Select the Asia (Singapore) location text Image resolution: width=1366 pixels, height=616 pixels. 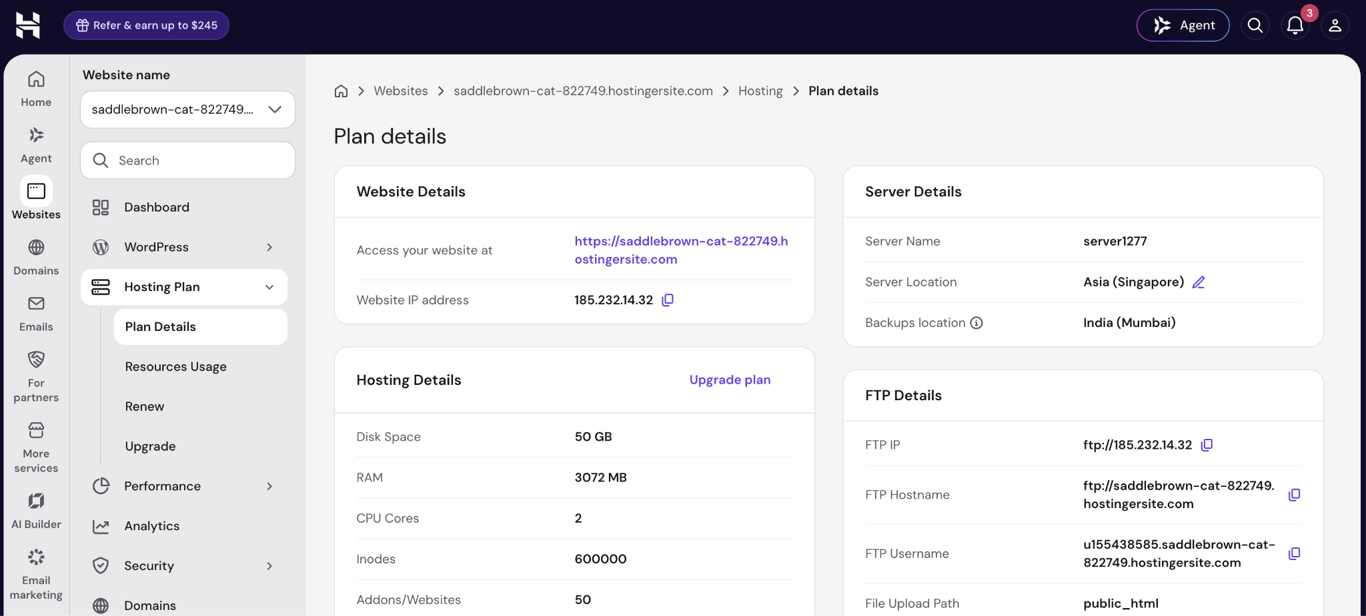(x=1134, y=282)
